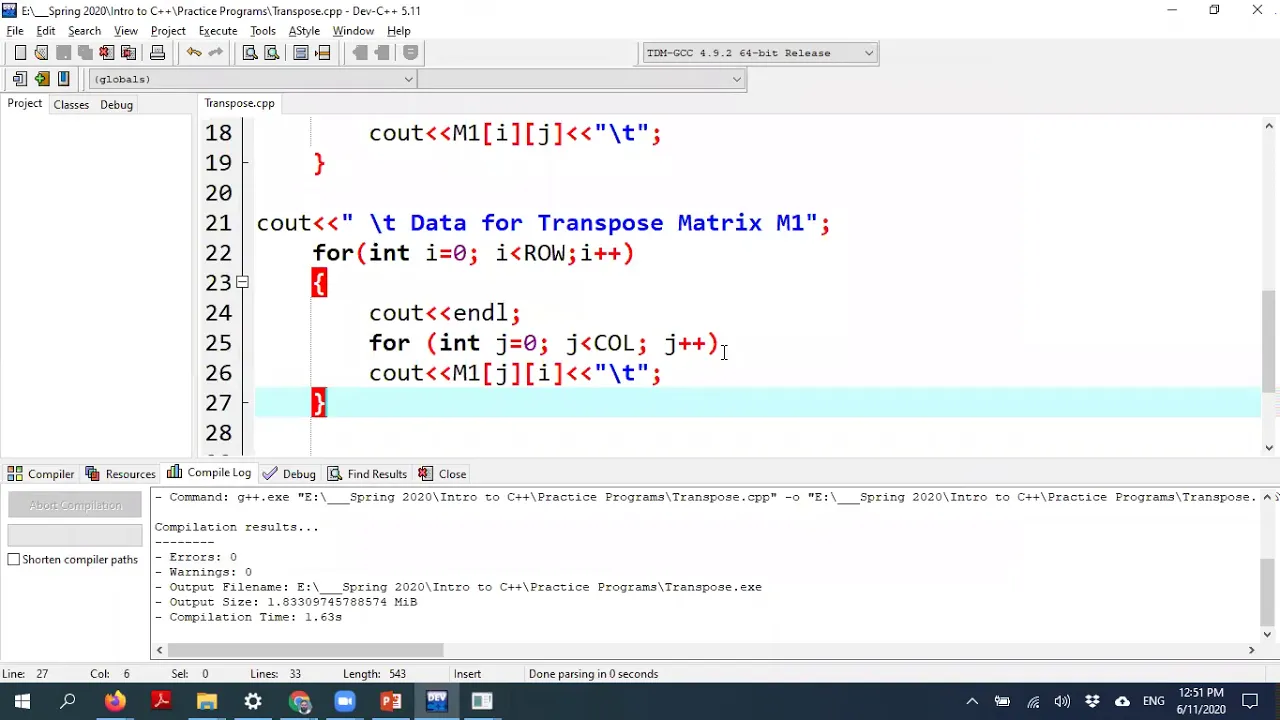
Task: Click the Print toolbar icon
Action: (x=157, y=53)
